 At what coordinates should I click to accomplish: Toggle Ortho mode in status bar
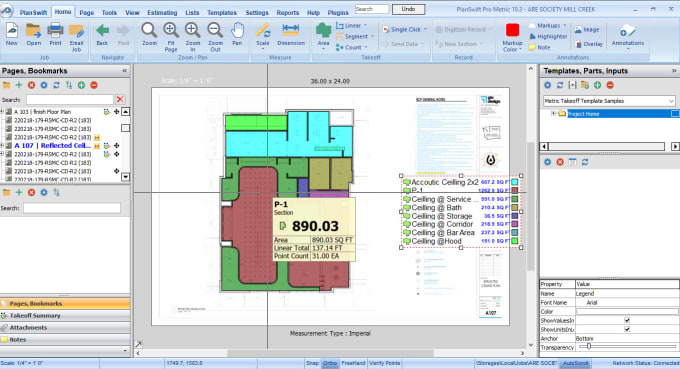(x=330, y=363)
